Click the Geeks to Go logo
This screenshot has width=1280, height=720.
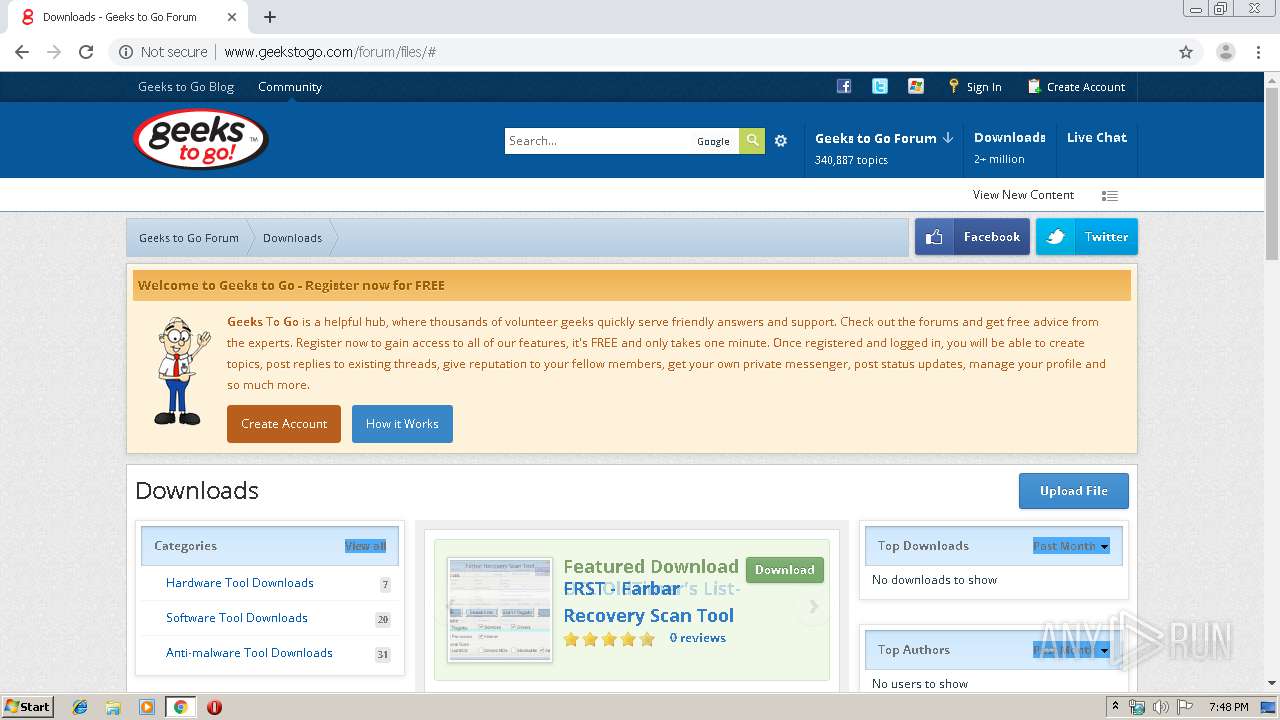coord(200,139)
